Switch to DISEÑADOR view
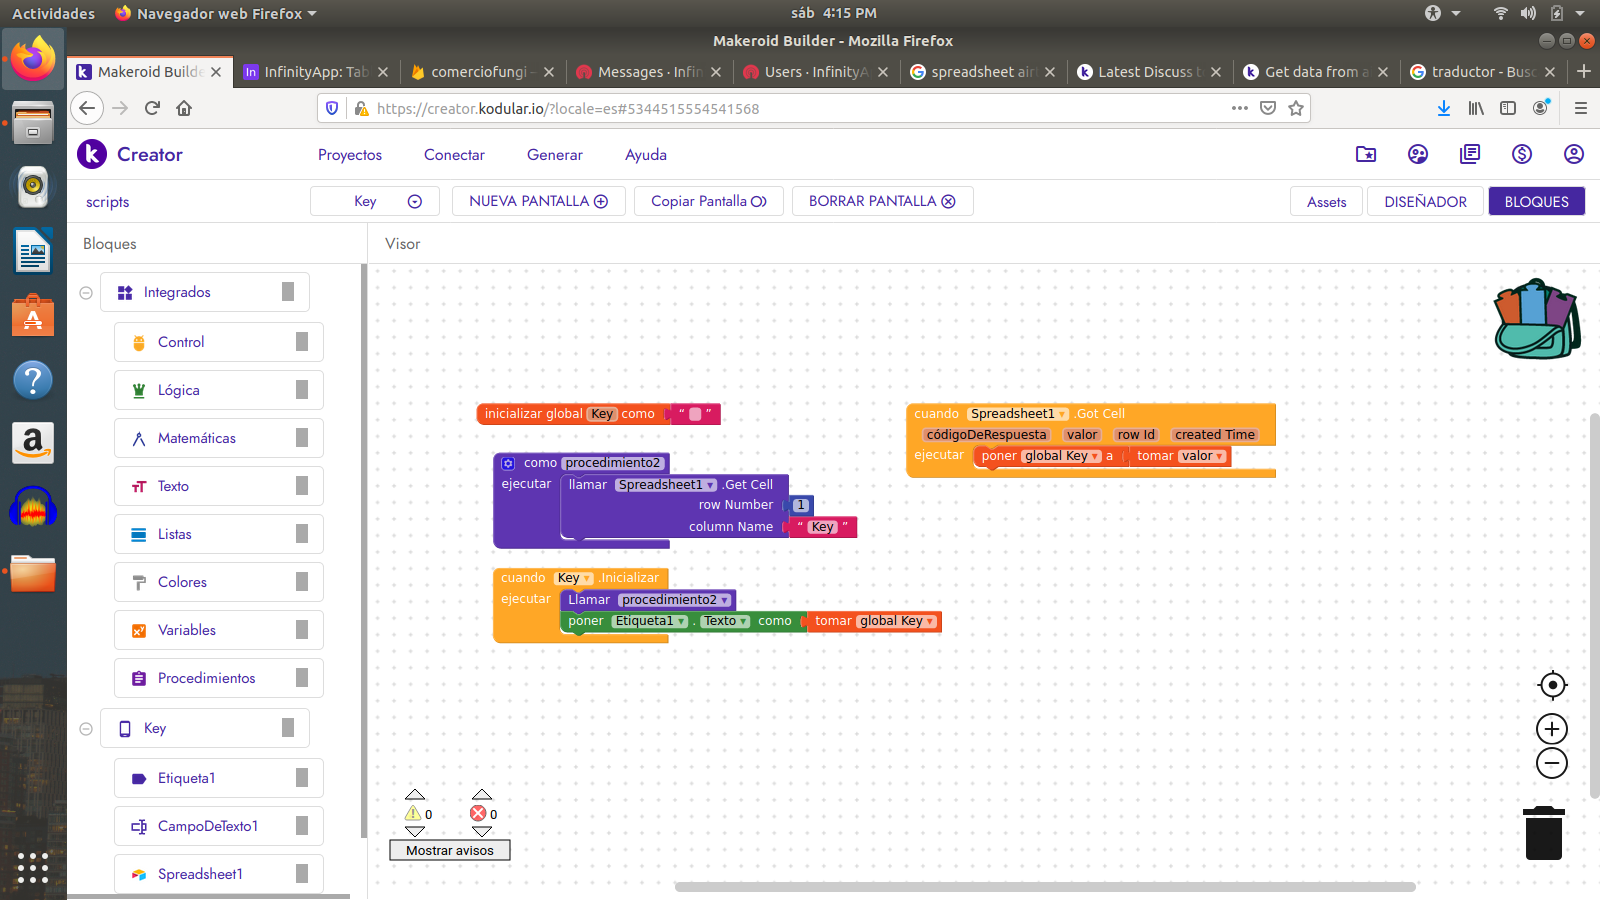1600x900 pixels. click(1425, 201)
